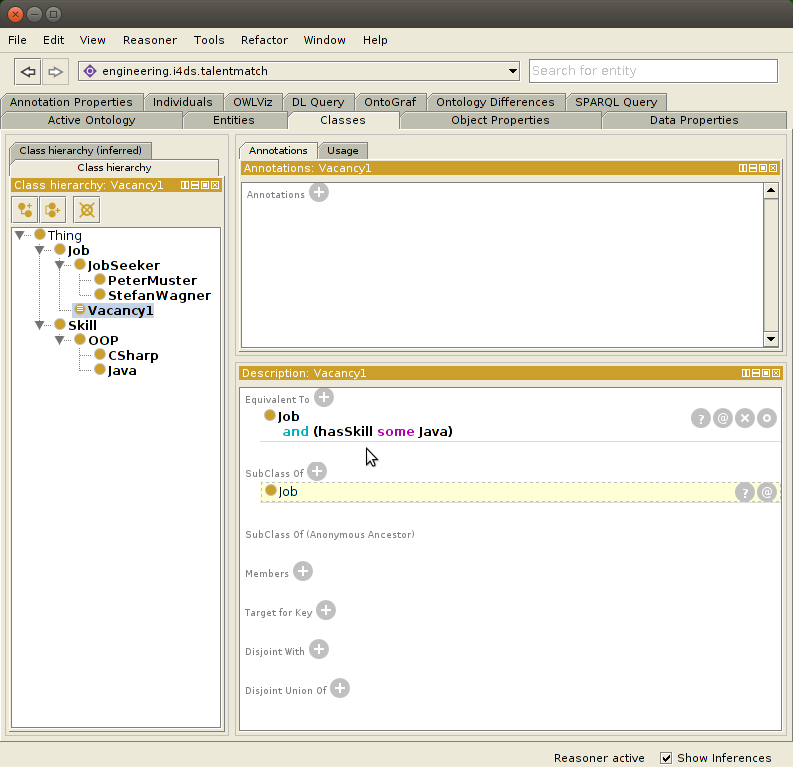The image size is (793, 767).
Task: Add a Disjoint With class
Action: pyautogui.click(x=319, y=650)
